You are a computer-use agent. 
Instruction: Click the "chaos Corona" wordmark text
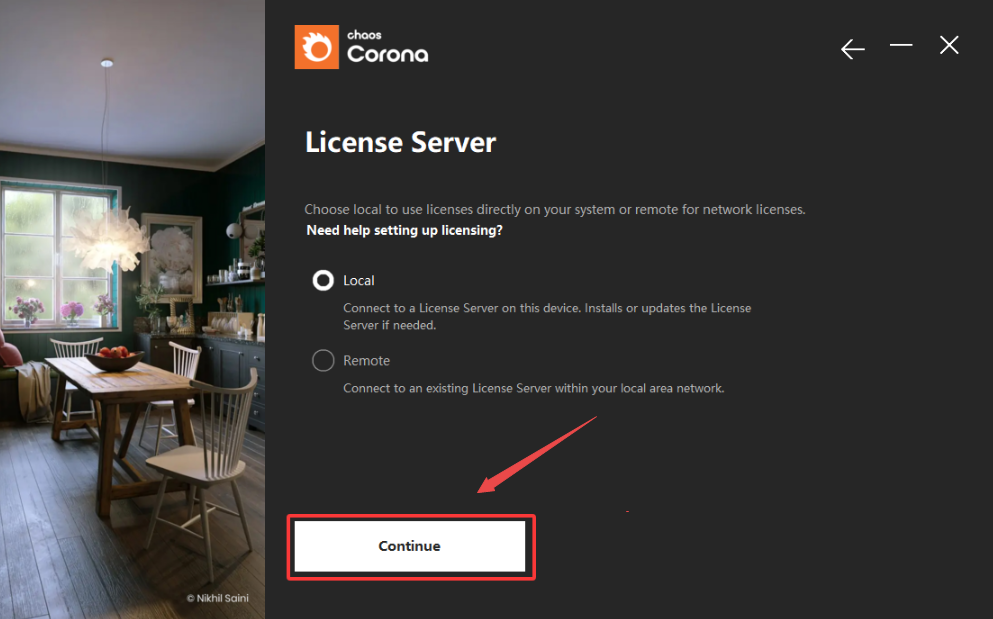pyautogui.click(x=387, y=49)
